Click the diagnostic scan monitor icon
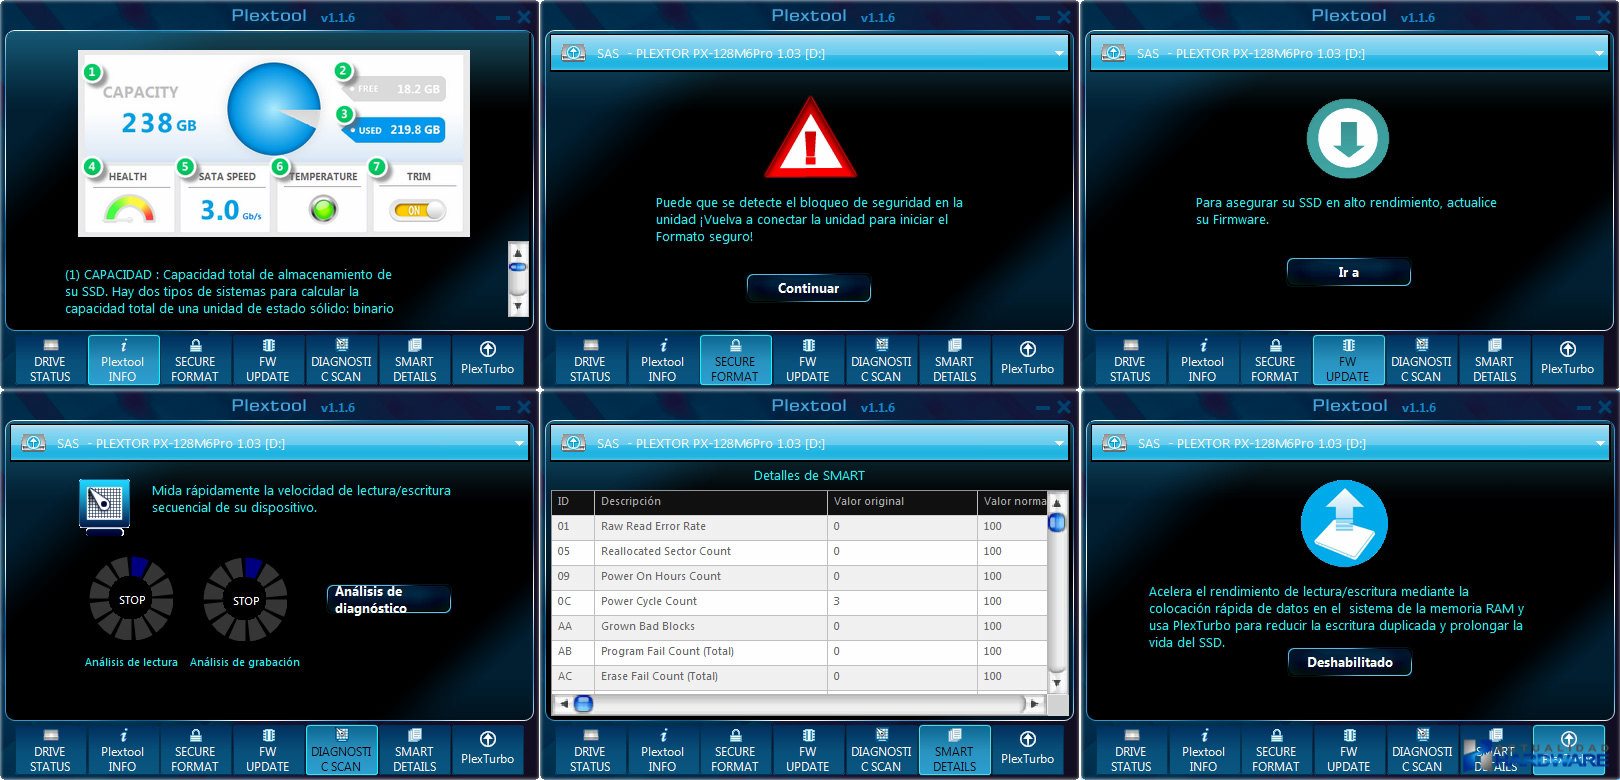 (104, 503)
